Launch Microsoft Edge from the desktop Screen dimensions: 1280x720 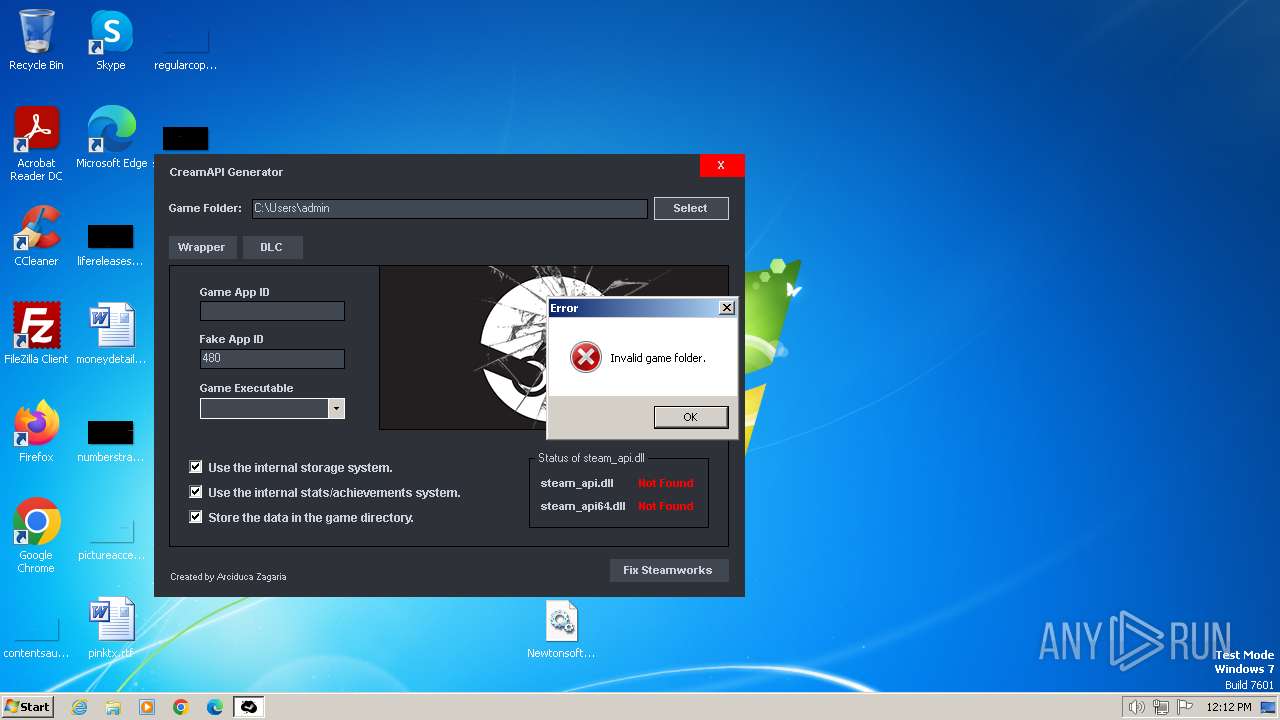pyautogui.click(x=111, y=138)
